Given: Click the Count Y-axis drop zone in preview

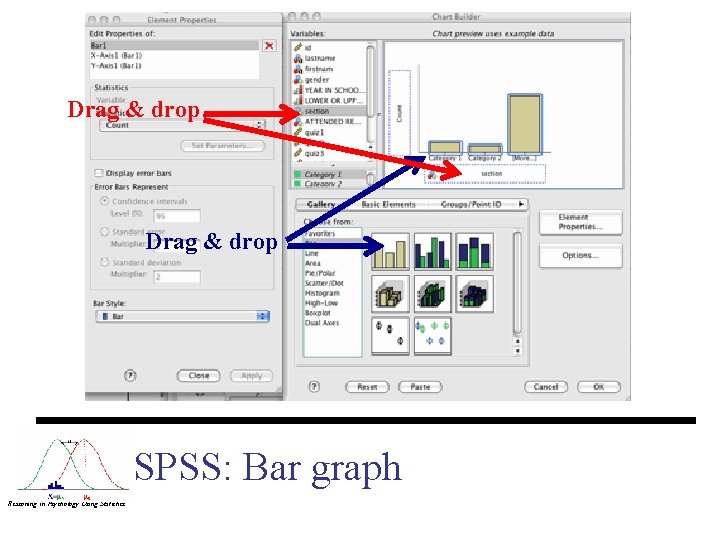Looking at the screenshot, I should 399,113.
